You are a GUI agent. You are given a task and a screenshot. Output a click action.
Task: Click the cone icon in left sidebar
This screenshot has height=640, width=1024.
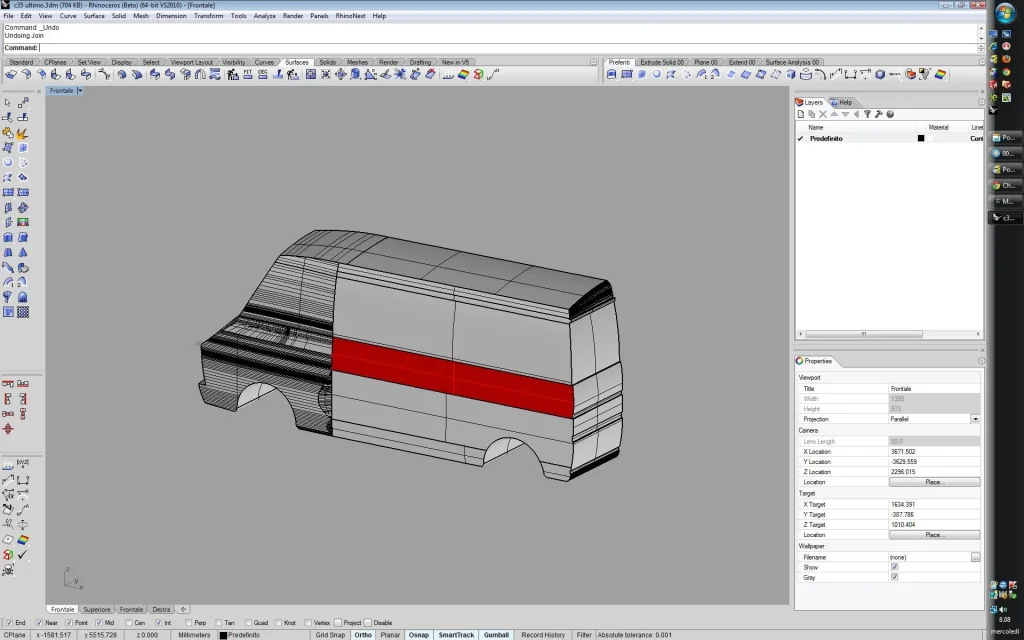tap(23, 252)
